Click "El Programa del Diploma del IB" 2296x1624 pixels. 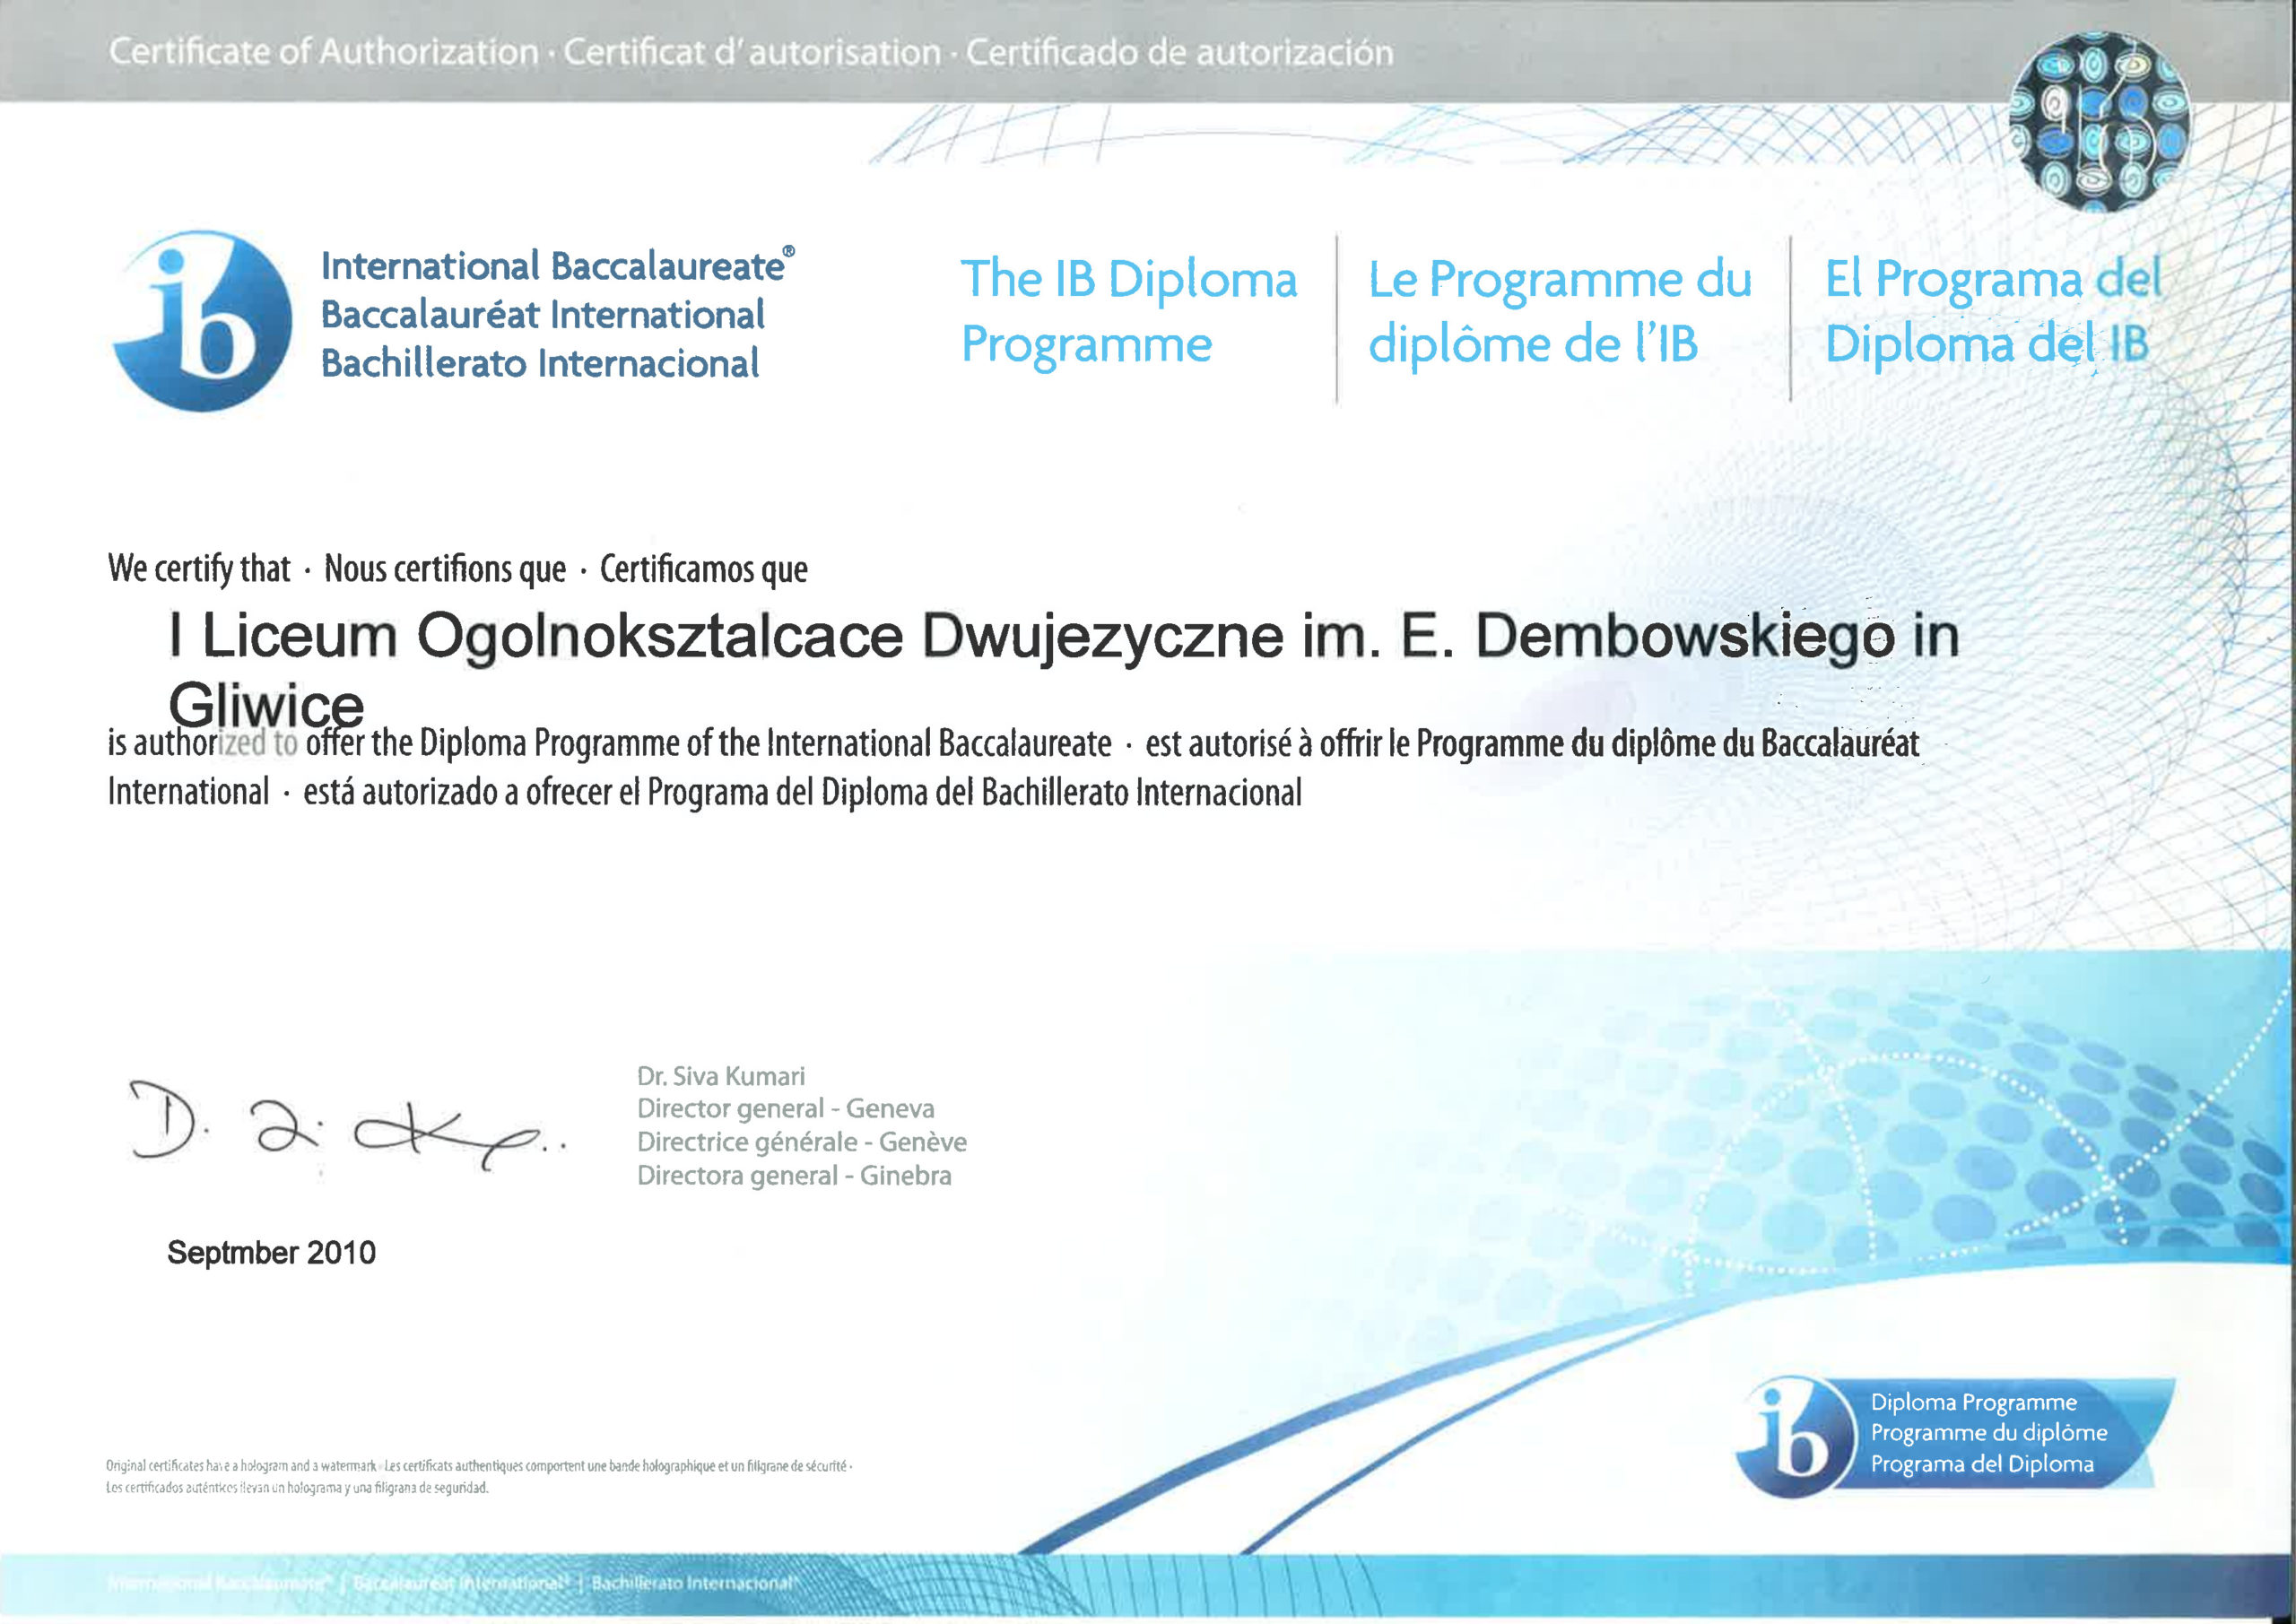point(1993,312)
